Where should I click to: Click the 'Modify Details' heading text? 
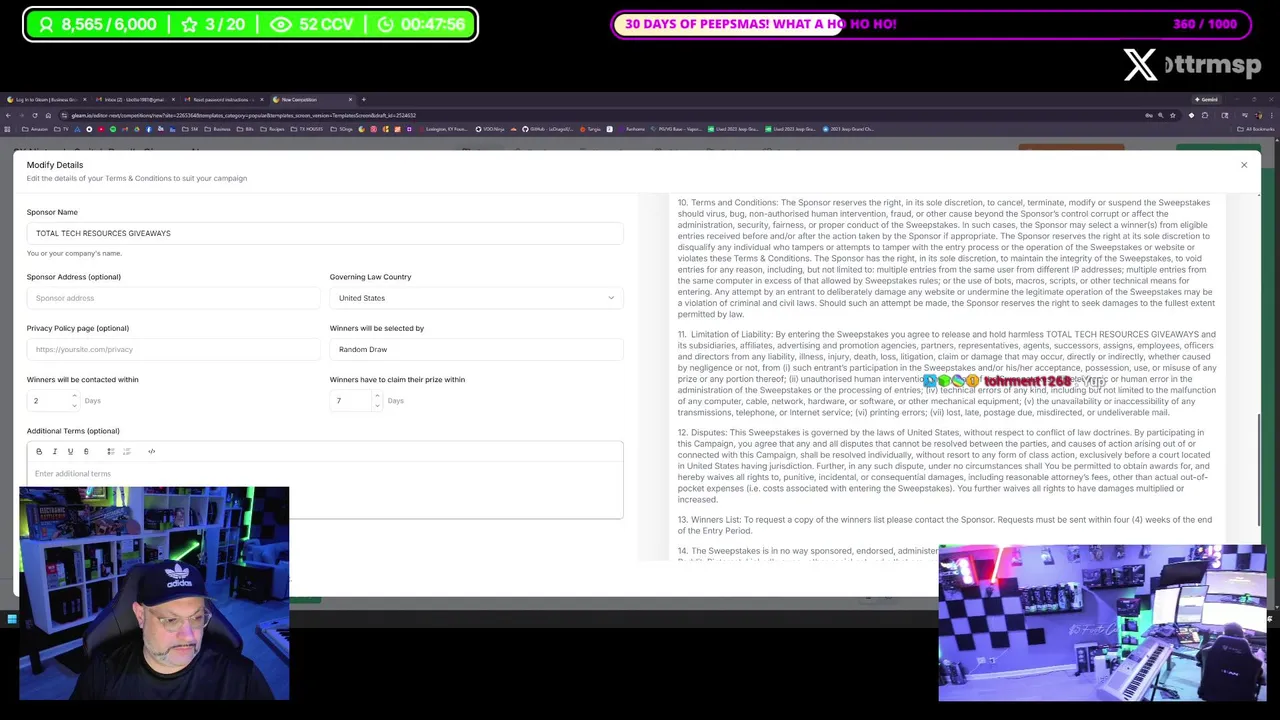(55, 165)
